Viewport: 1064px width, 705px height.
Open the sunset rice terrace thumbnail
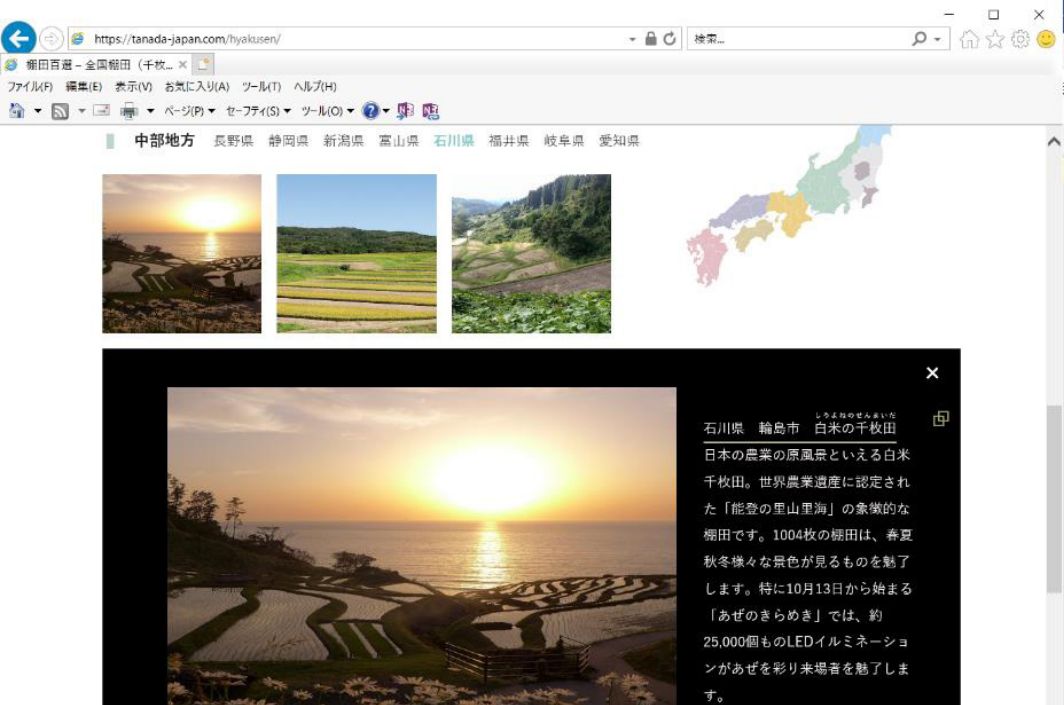(x=182, y=254)
